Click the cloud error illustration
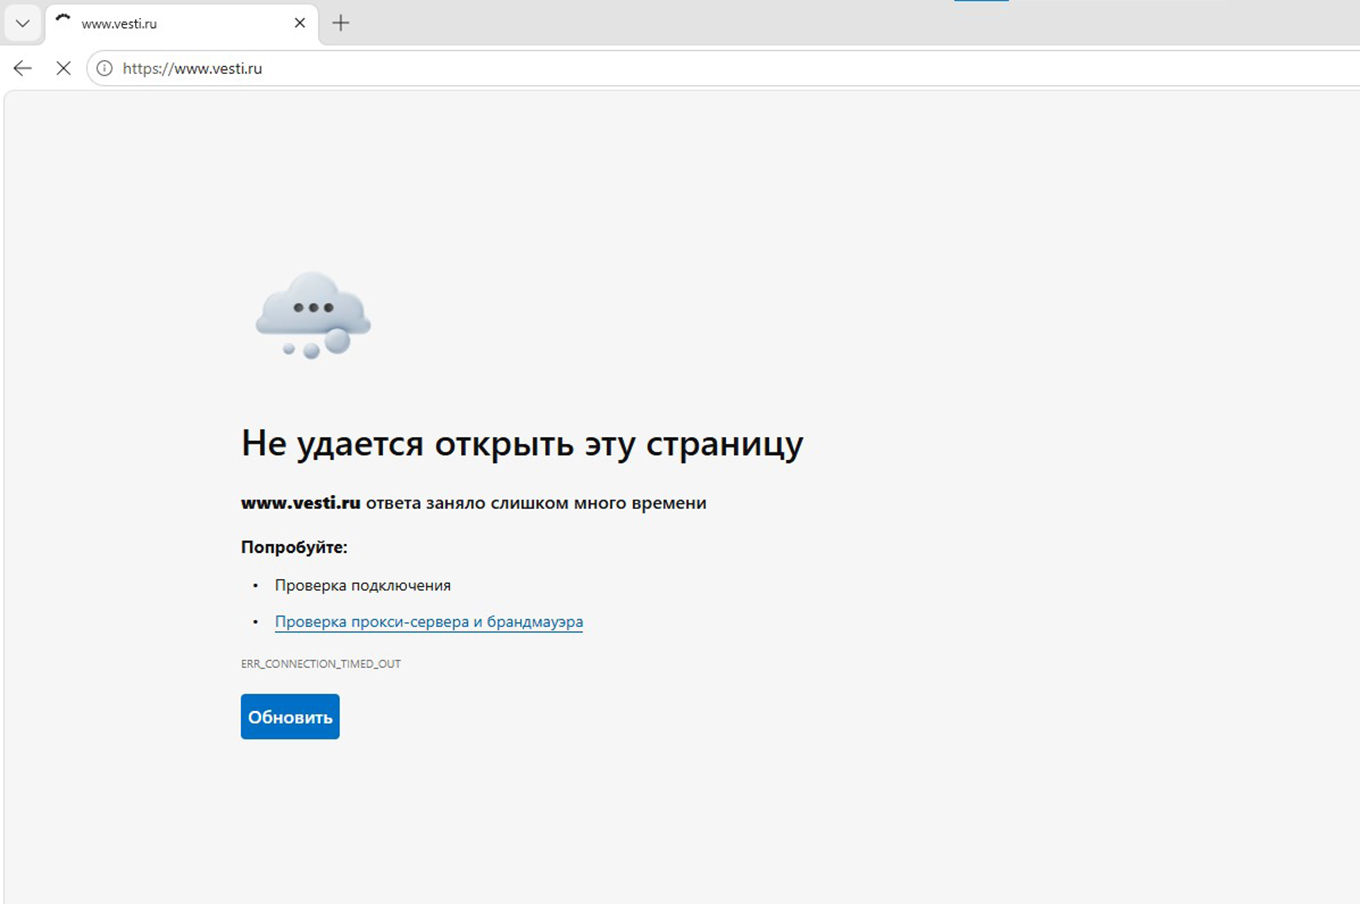 tap(313, 315)
